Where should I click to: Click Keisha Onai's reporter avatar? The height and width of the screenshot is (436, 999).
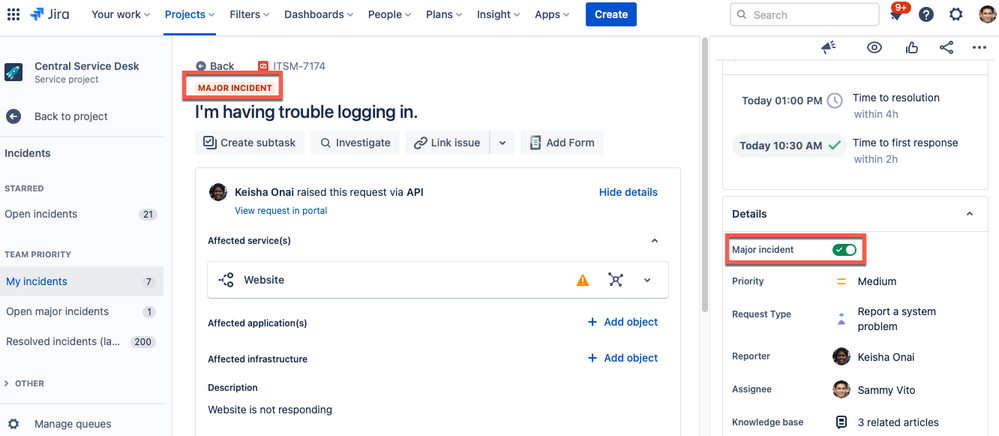point(841,356)
